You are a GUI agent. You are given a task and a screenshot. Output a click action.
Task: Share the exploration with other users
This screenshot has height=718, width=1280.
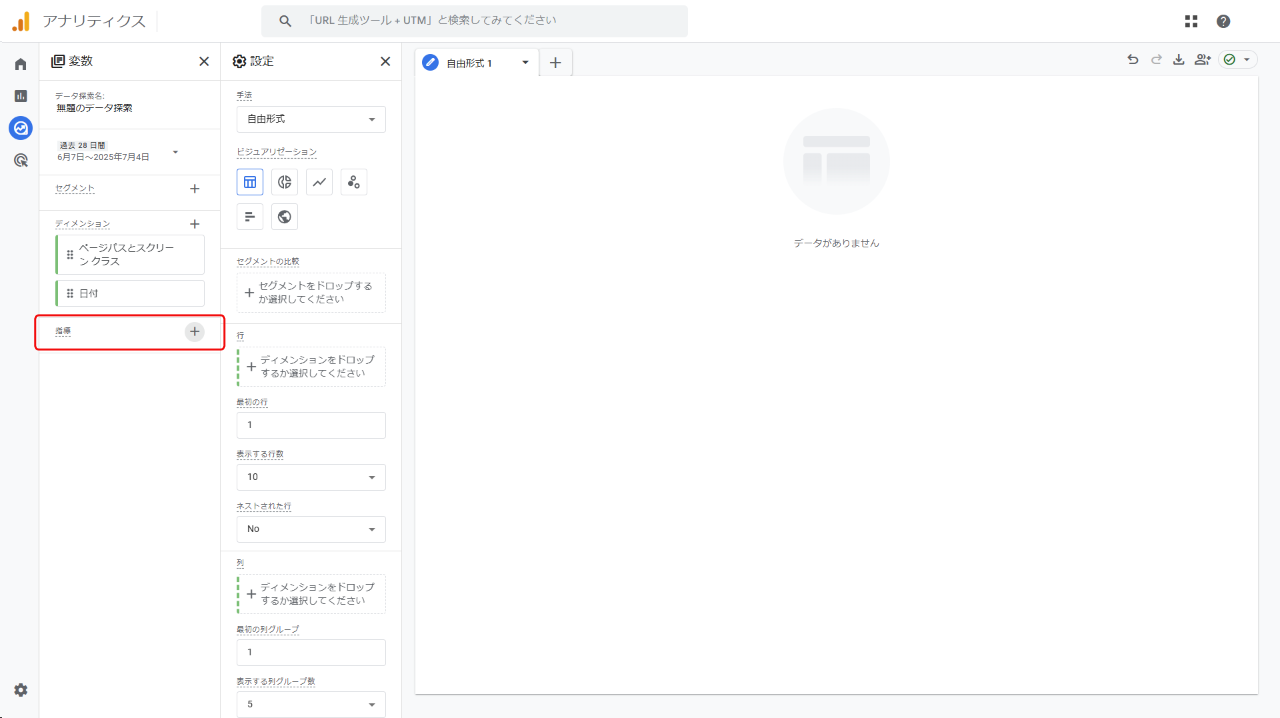click(1202, 60)
